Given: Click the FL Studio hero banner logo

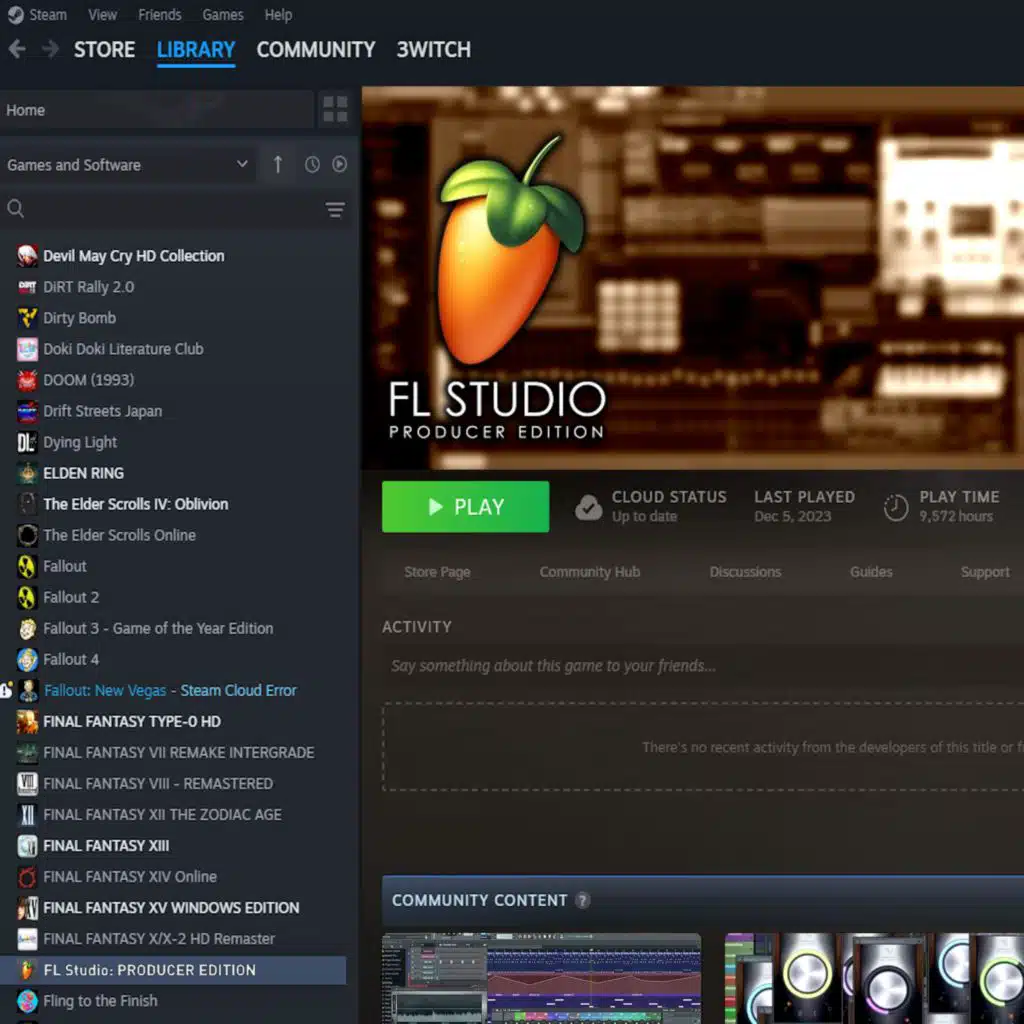Looking at the screenshot, I should pos(499,287).
